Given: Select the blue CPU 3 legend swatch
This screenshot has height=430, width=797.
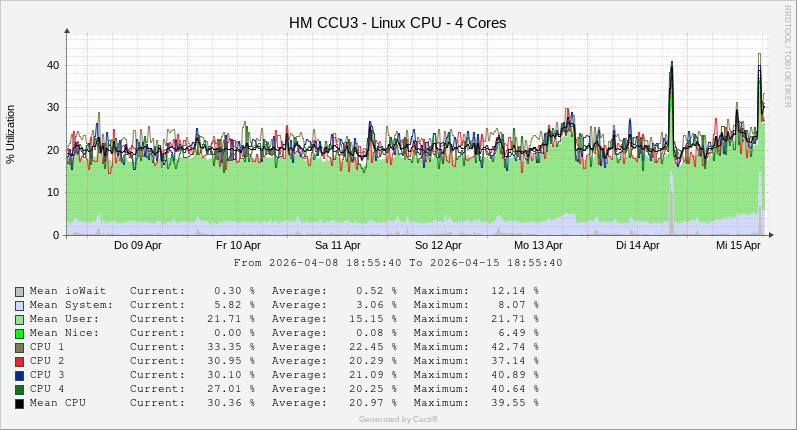Looking at the screenshot, I should point(20,375).
